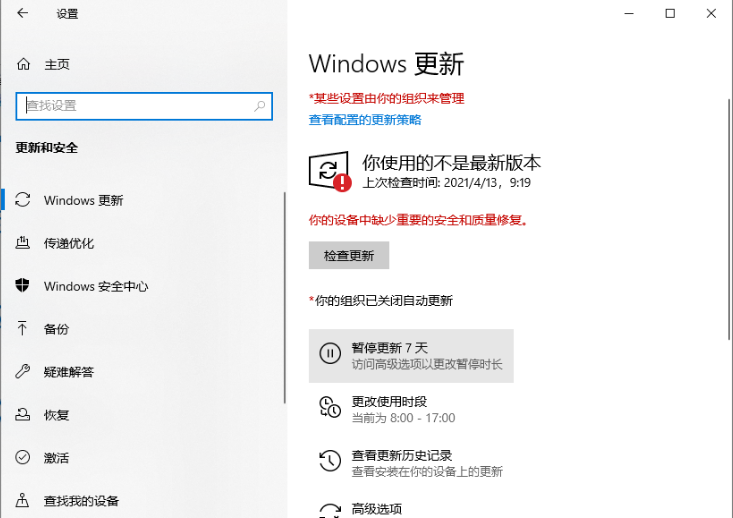Screen dimensions: 733x518
Task: Focus the 查找设置 search field
Action: tap(144, 106)
